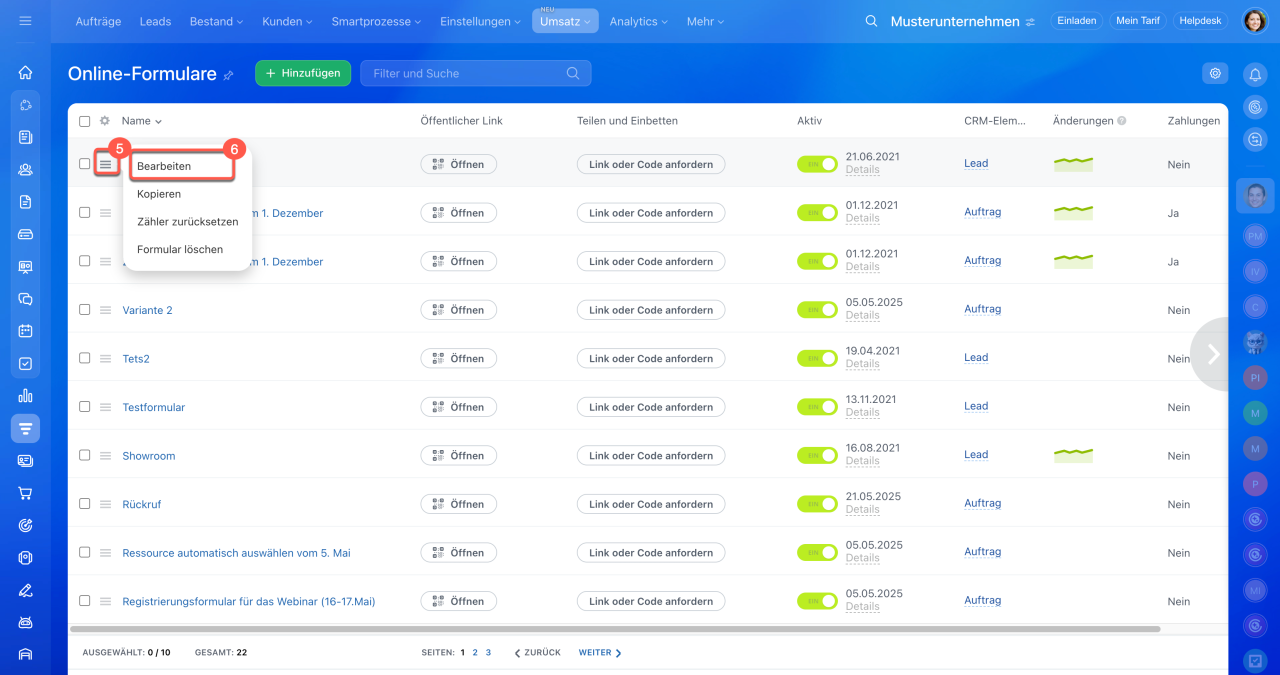The height and width of the screenshot is (675, 1280).
Task: Expand the Umsatz dropdown menu
Action: click(565, 21)
